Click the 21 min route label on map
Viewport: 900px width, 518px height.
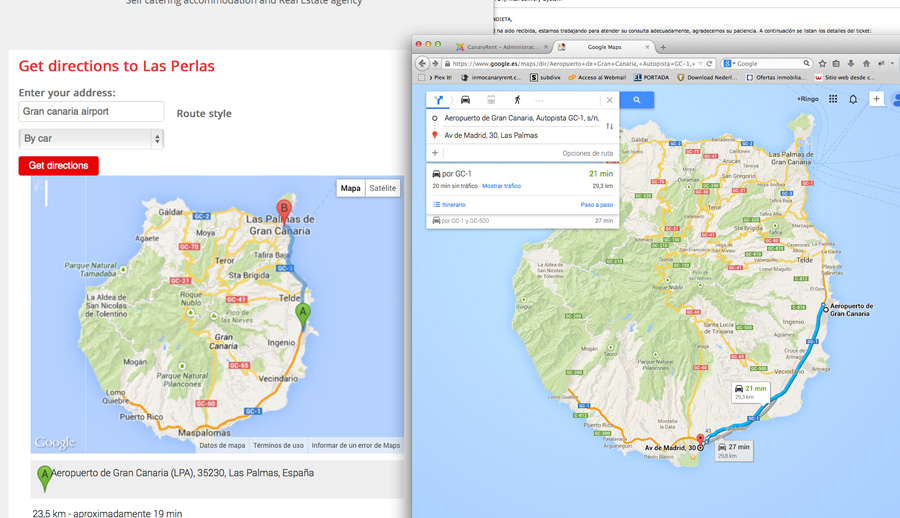click(x=750, y=392)
